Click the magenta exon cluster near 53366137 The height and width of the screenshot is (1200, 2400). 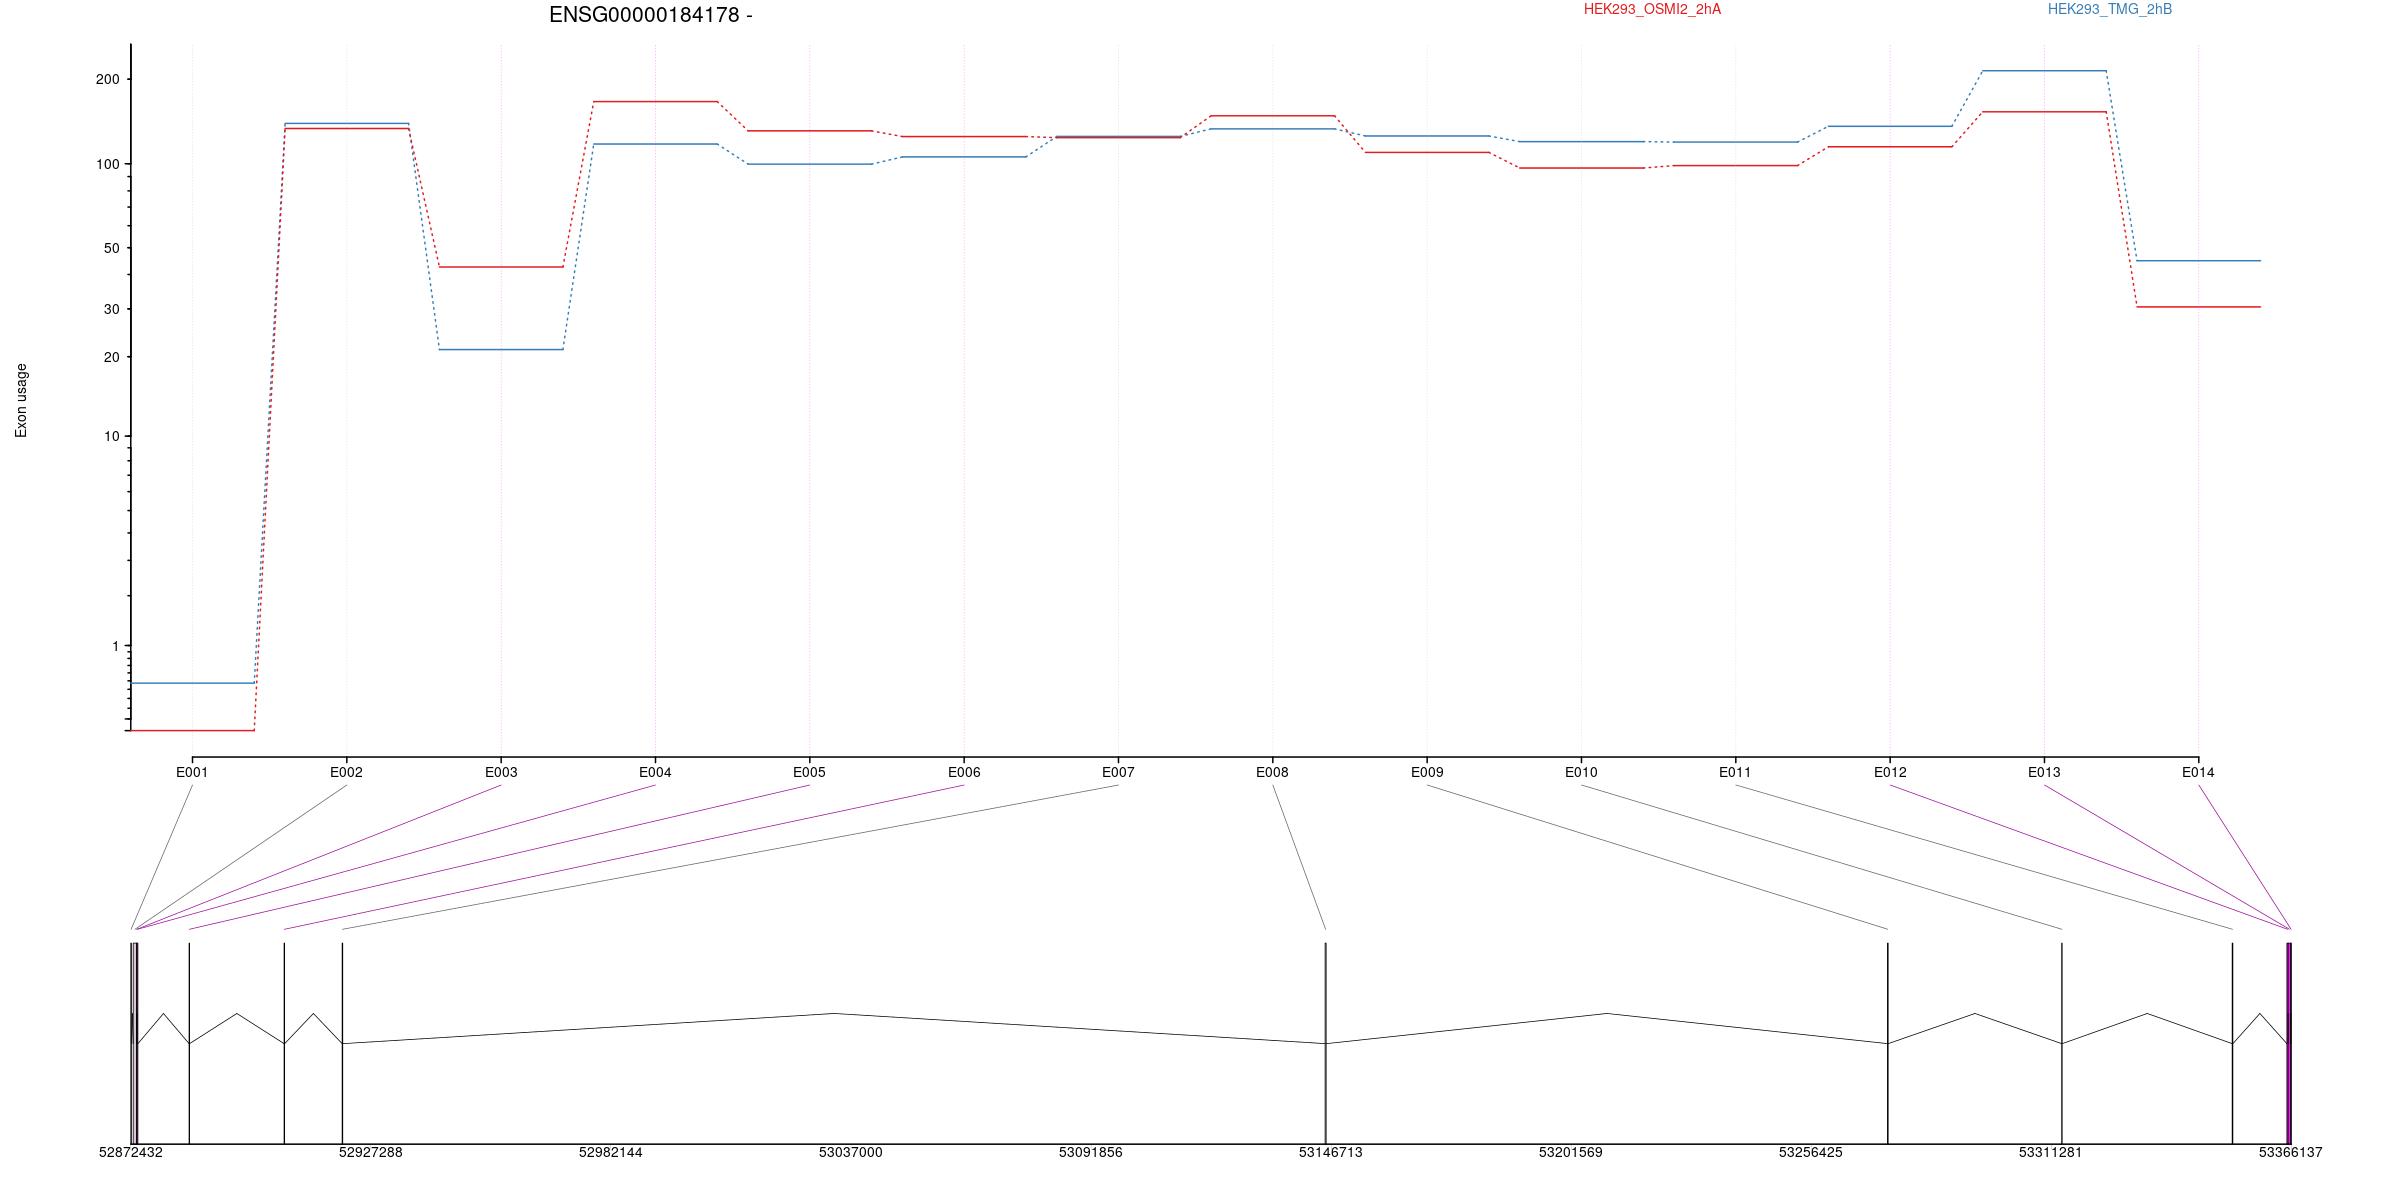tap(2288, 1043)
